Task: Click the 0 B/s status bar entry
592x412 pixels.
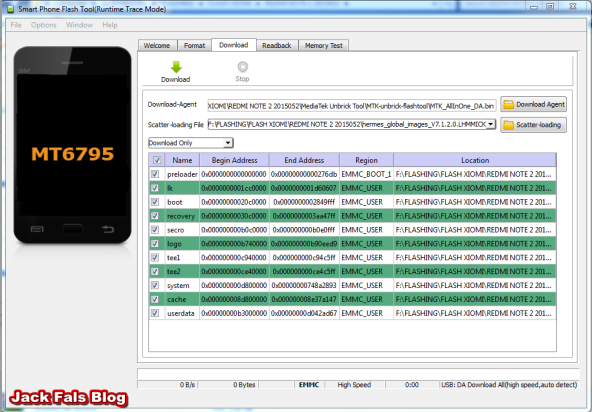Action: [x=187, y=385]
